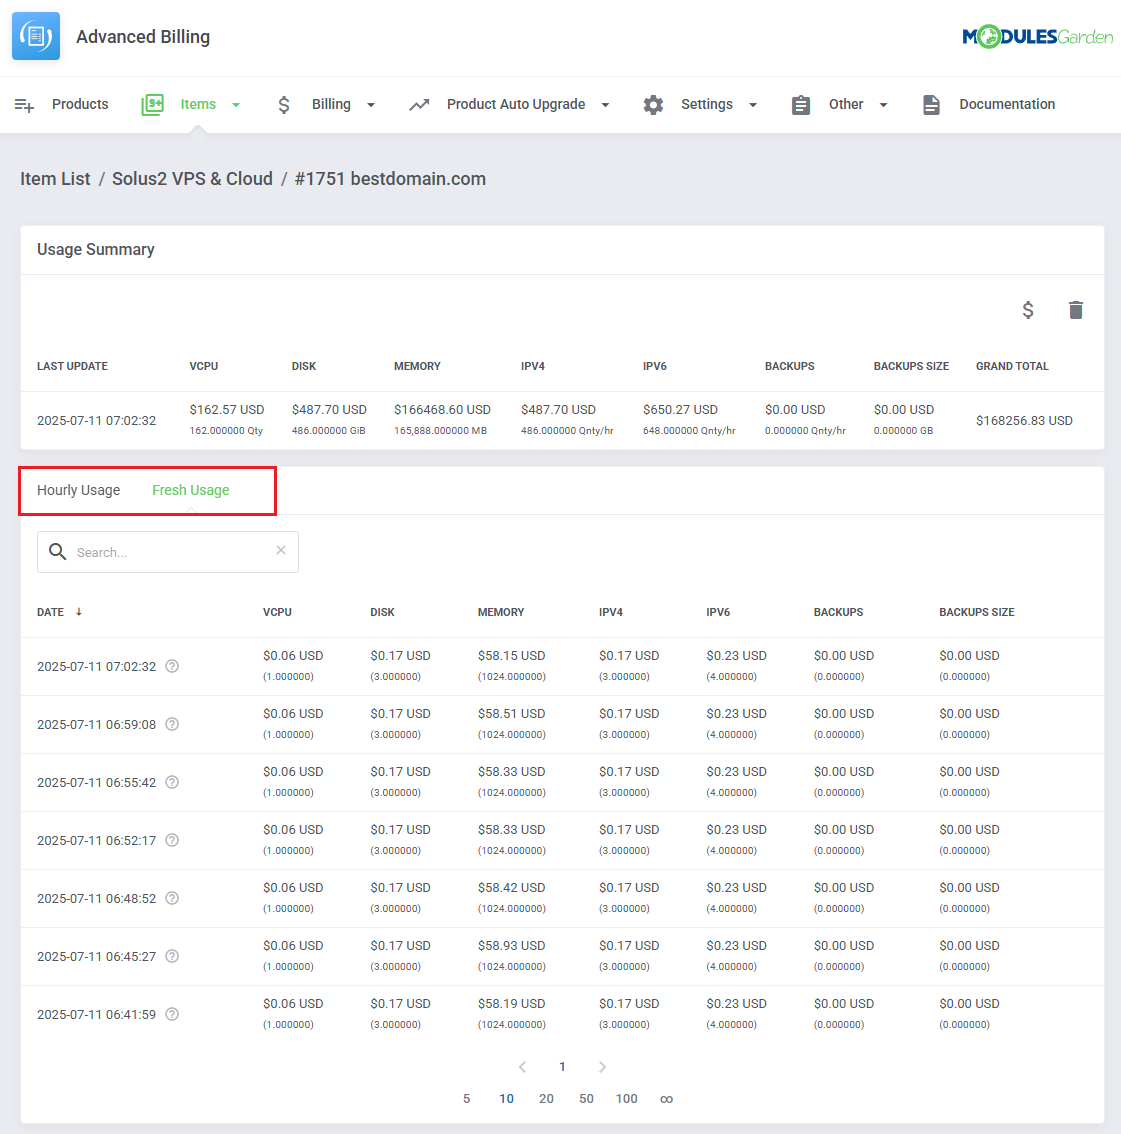The width and height of the screenshot is (1121, 1134).
Task: Open the Products menu item
Action: 79,104
